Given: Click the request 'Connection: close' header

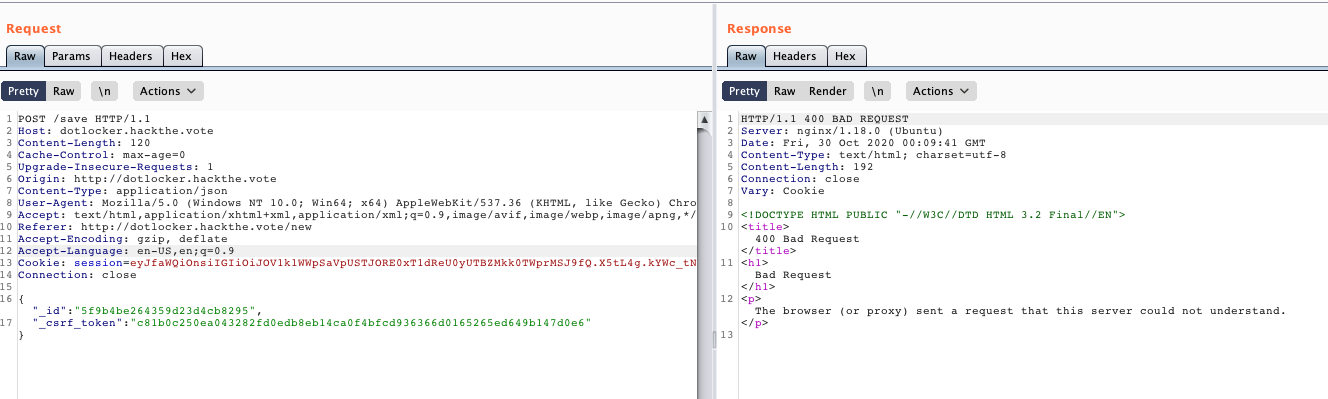Looking at the screenshot, I should point(77,275).
